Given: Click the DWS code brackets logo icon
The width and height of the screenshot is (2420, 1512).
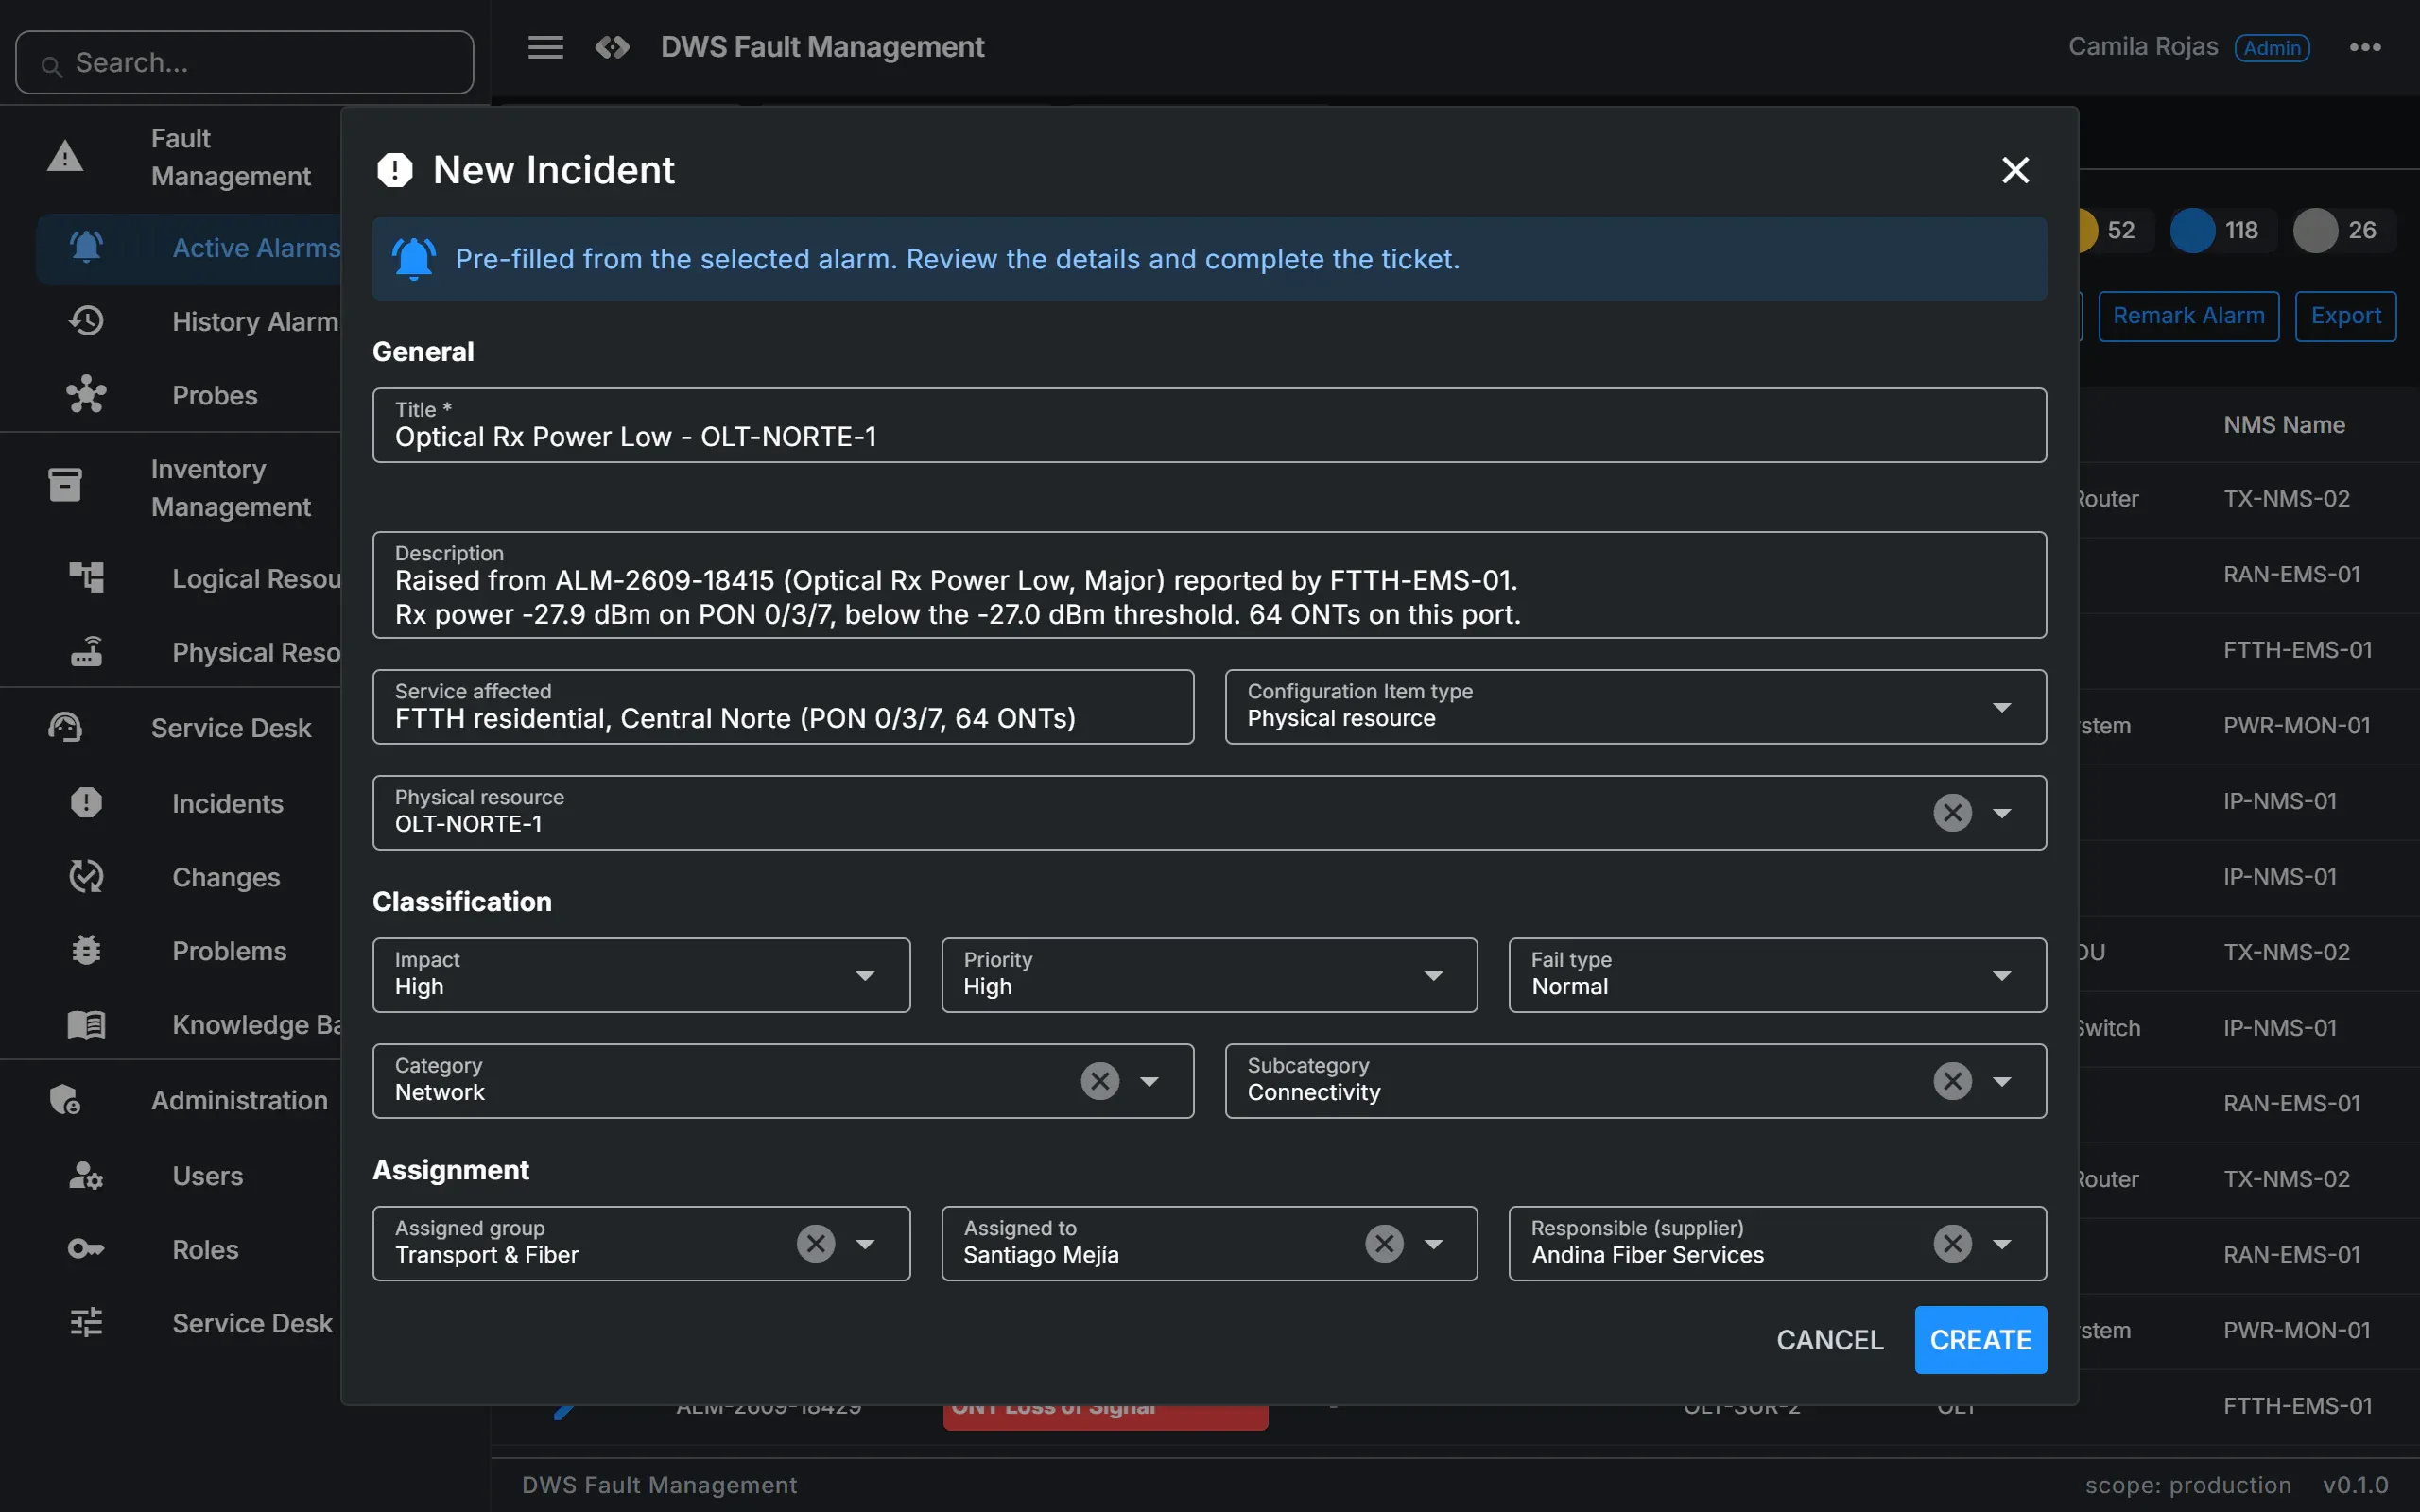Looking at the screenshot, I should (x=612, y=47).
